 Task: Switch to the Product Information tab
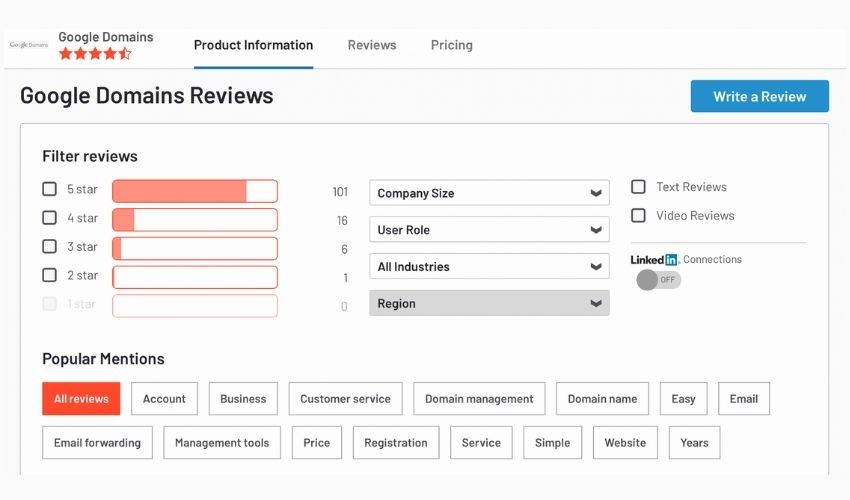253,45
